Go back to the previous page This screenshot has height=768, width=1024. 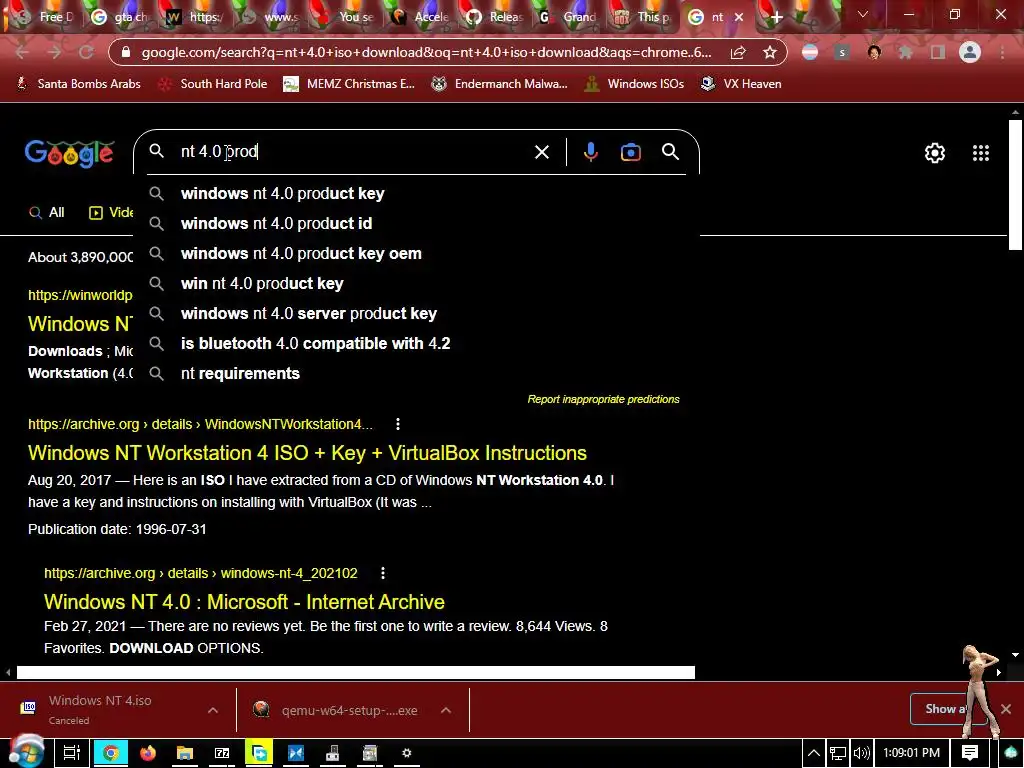click(x=22, y=52)
